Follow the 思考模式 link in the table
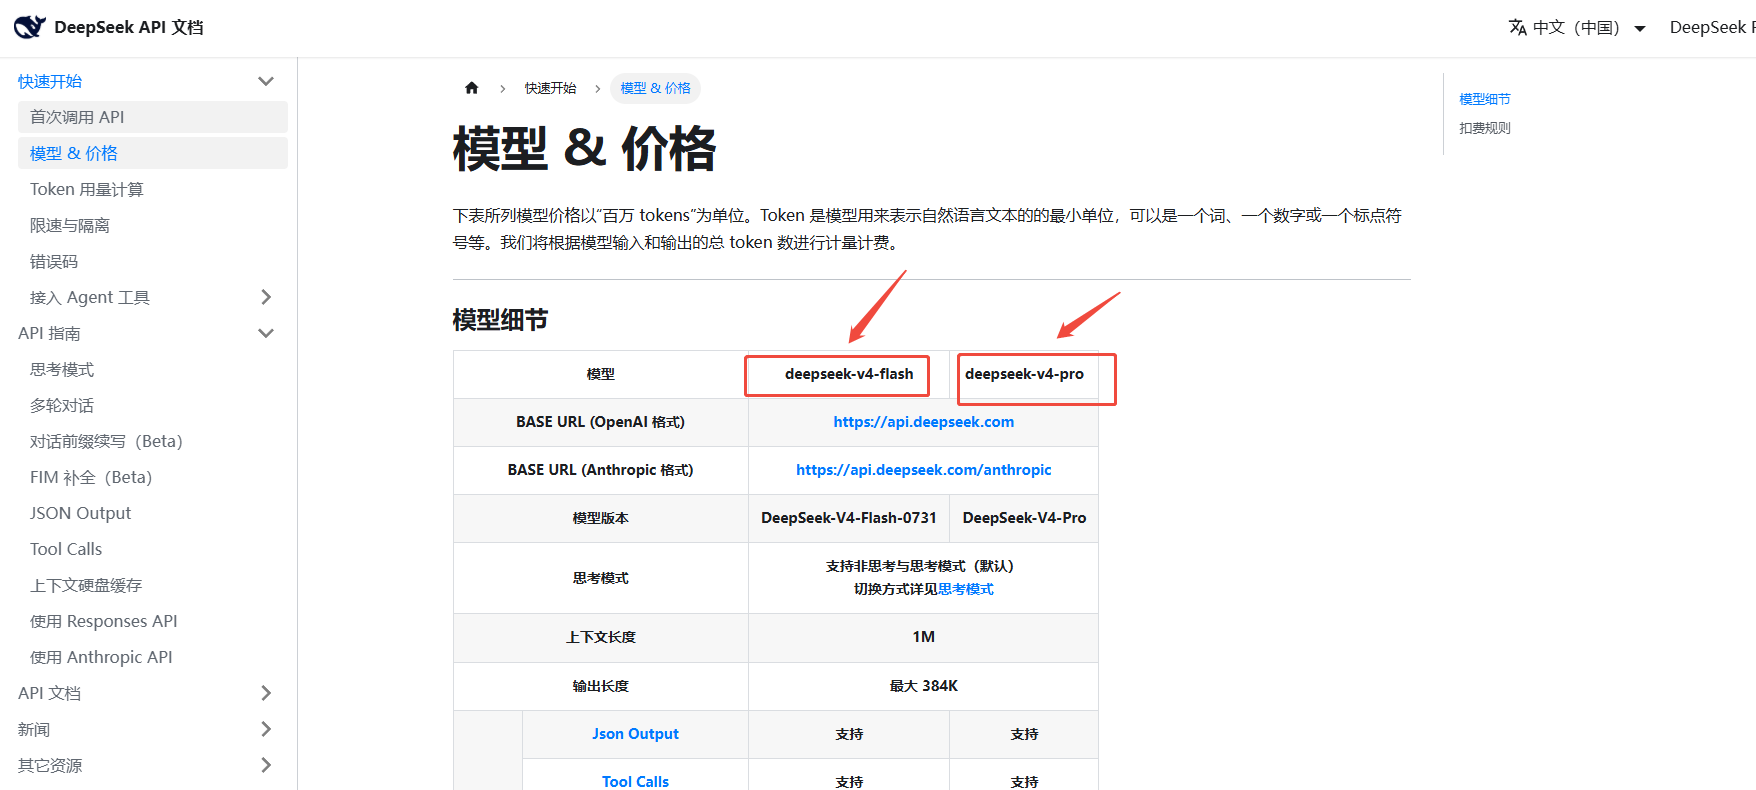1756x790 pixels. (966, 589)
